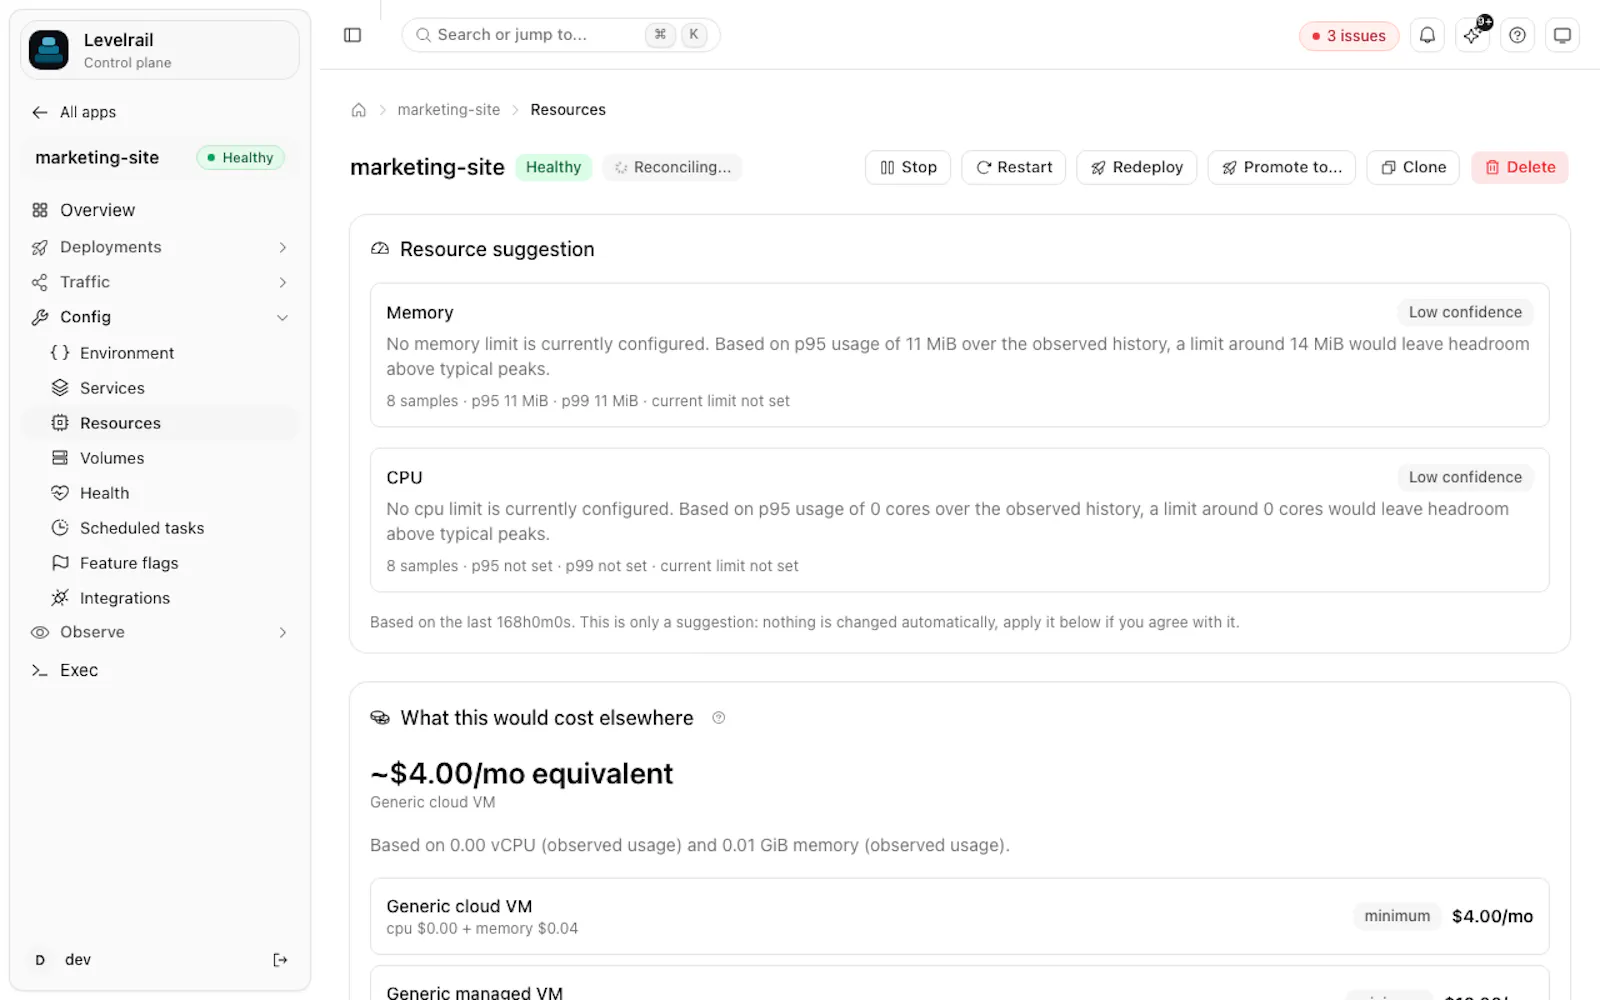This screenshot has height=1000, width=1600.
Task: Click the display monitor icon in the header
Action: coord(1562,35)
